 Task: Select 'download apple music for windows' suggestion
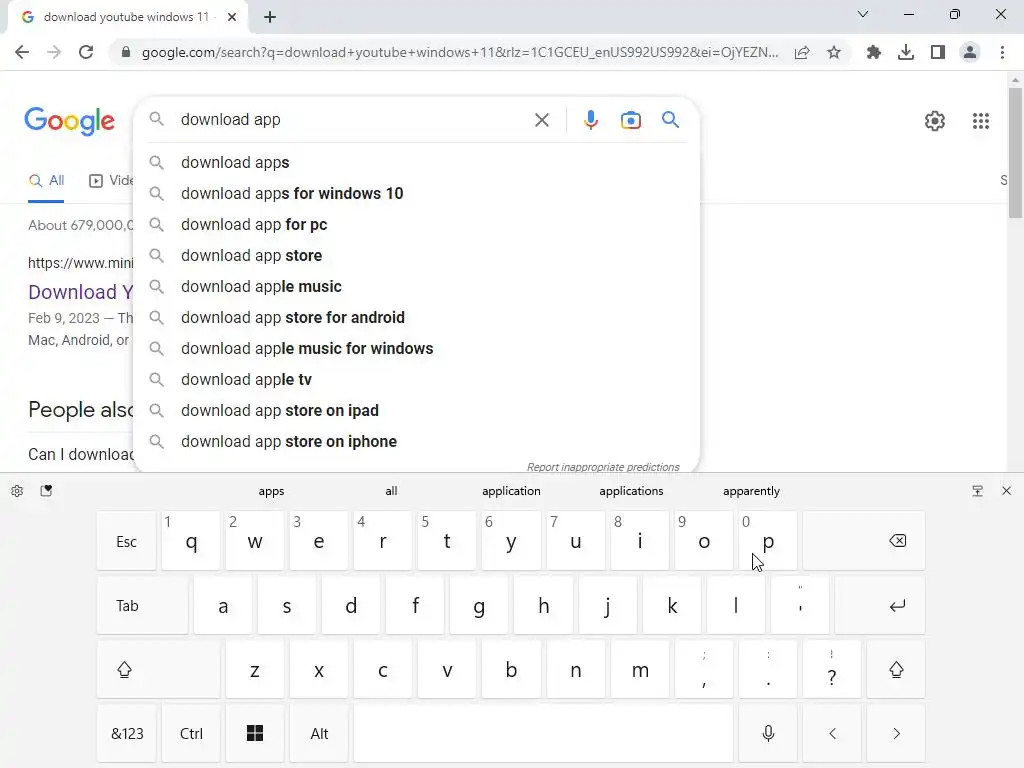coord(416,349)
